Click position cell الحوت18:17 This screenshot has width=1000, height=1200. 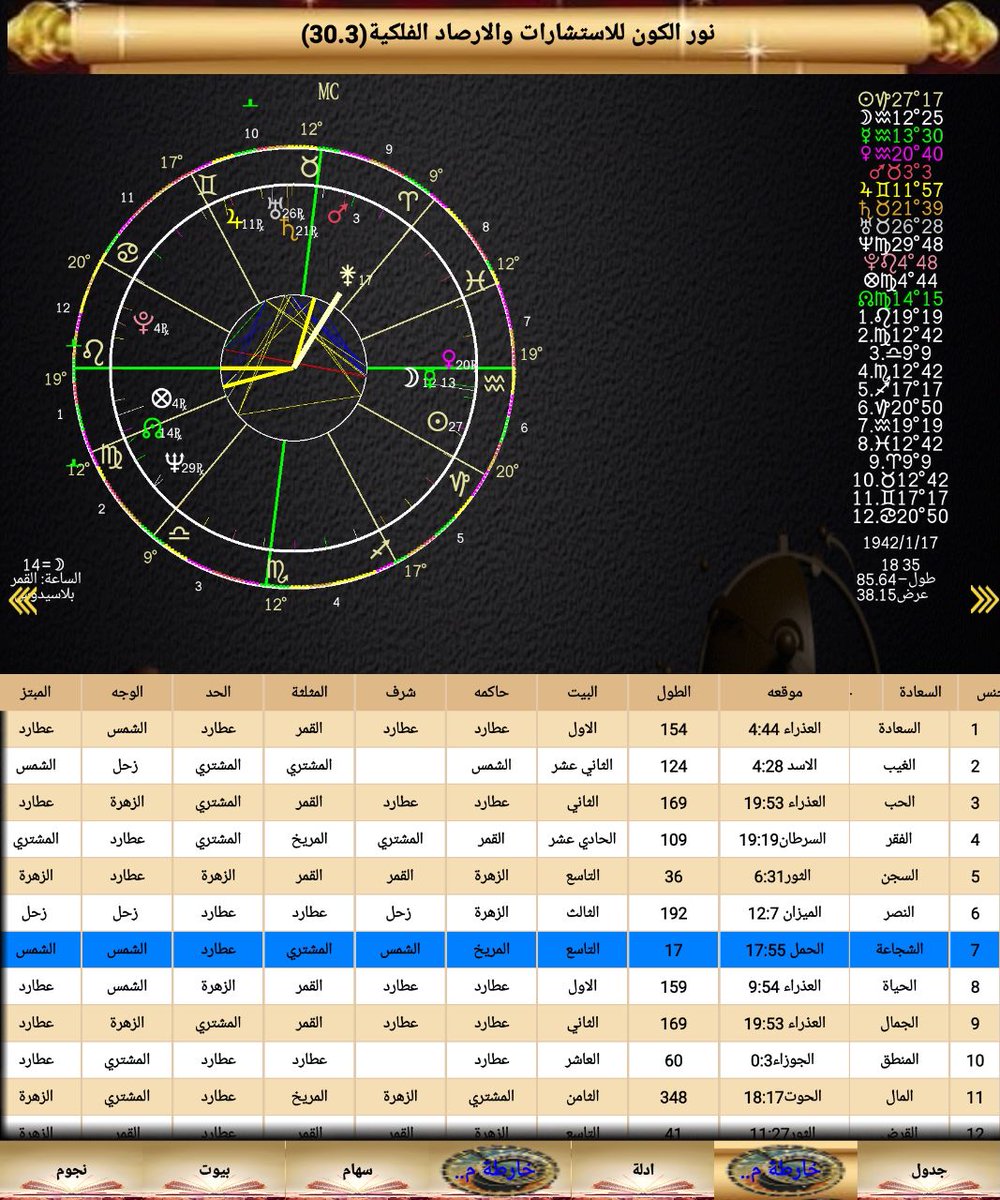pos(785,1096)
